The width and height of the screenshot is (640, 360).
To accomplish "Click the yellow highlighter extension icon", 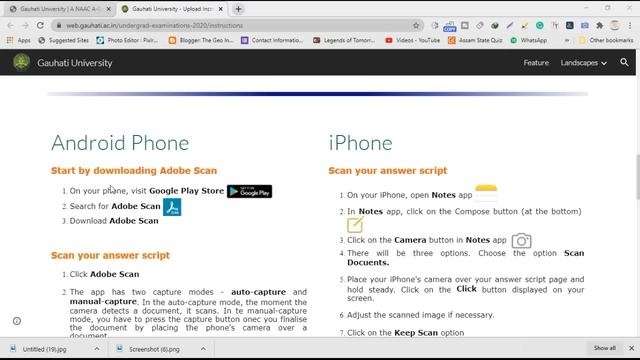I will click(x=524, y=25).
